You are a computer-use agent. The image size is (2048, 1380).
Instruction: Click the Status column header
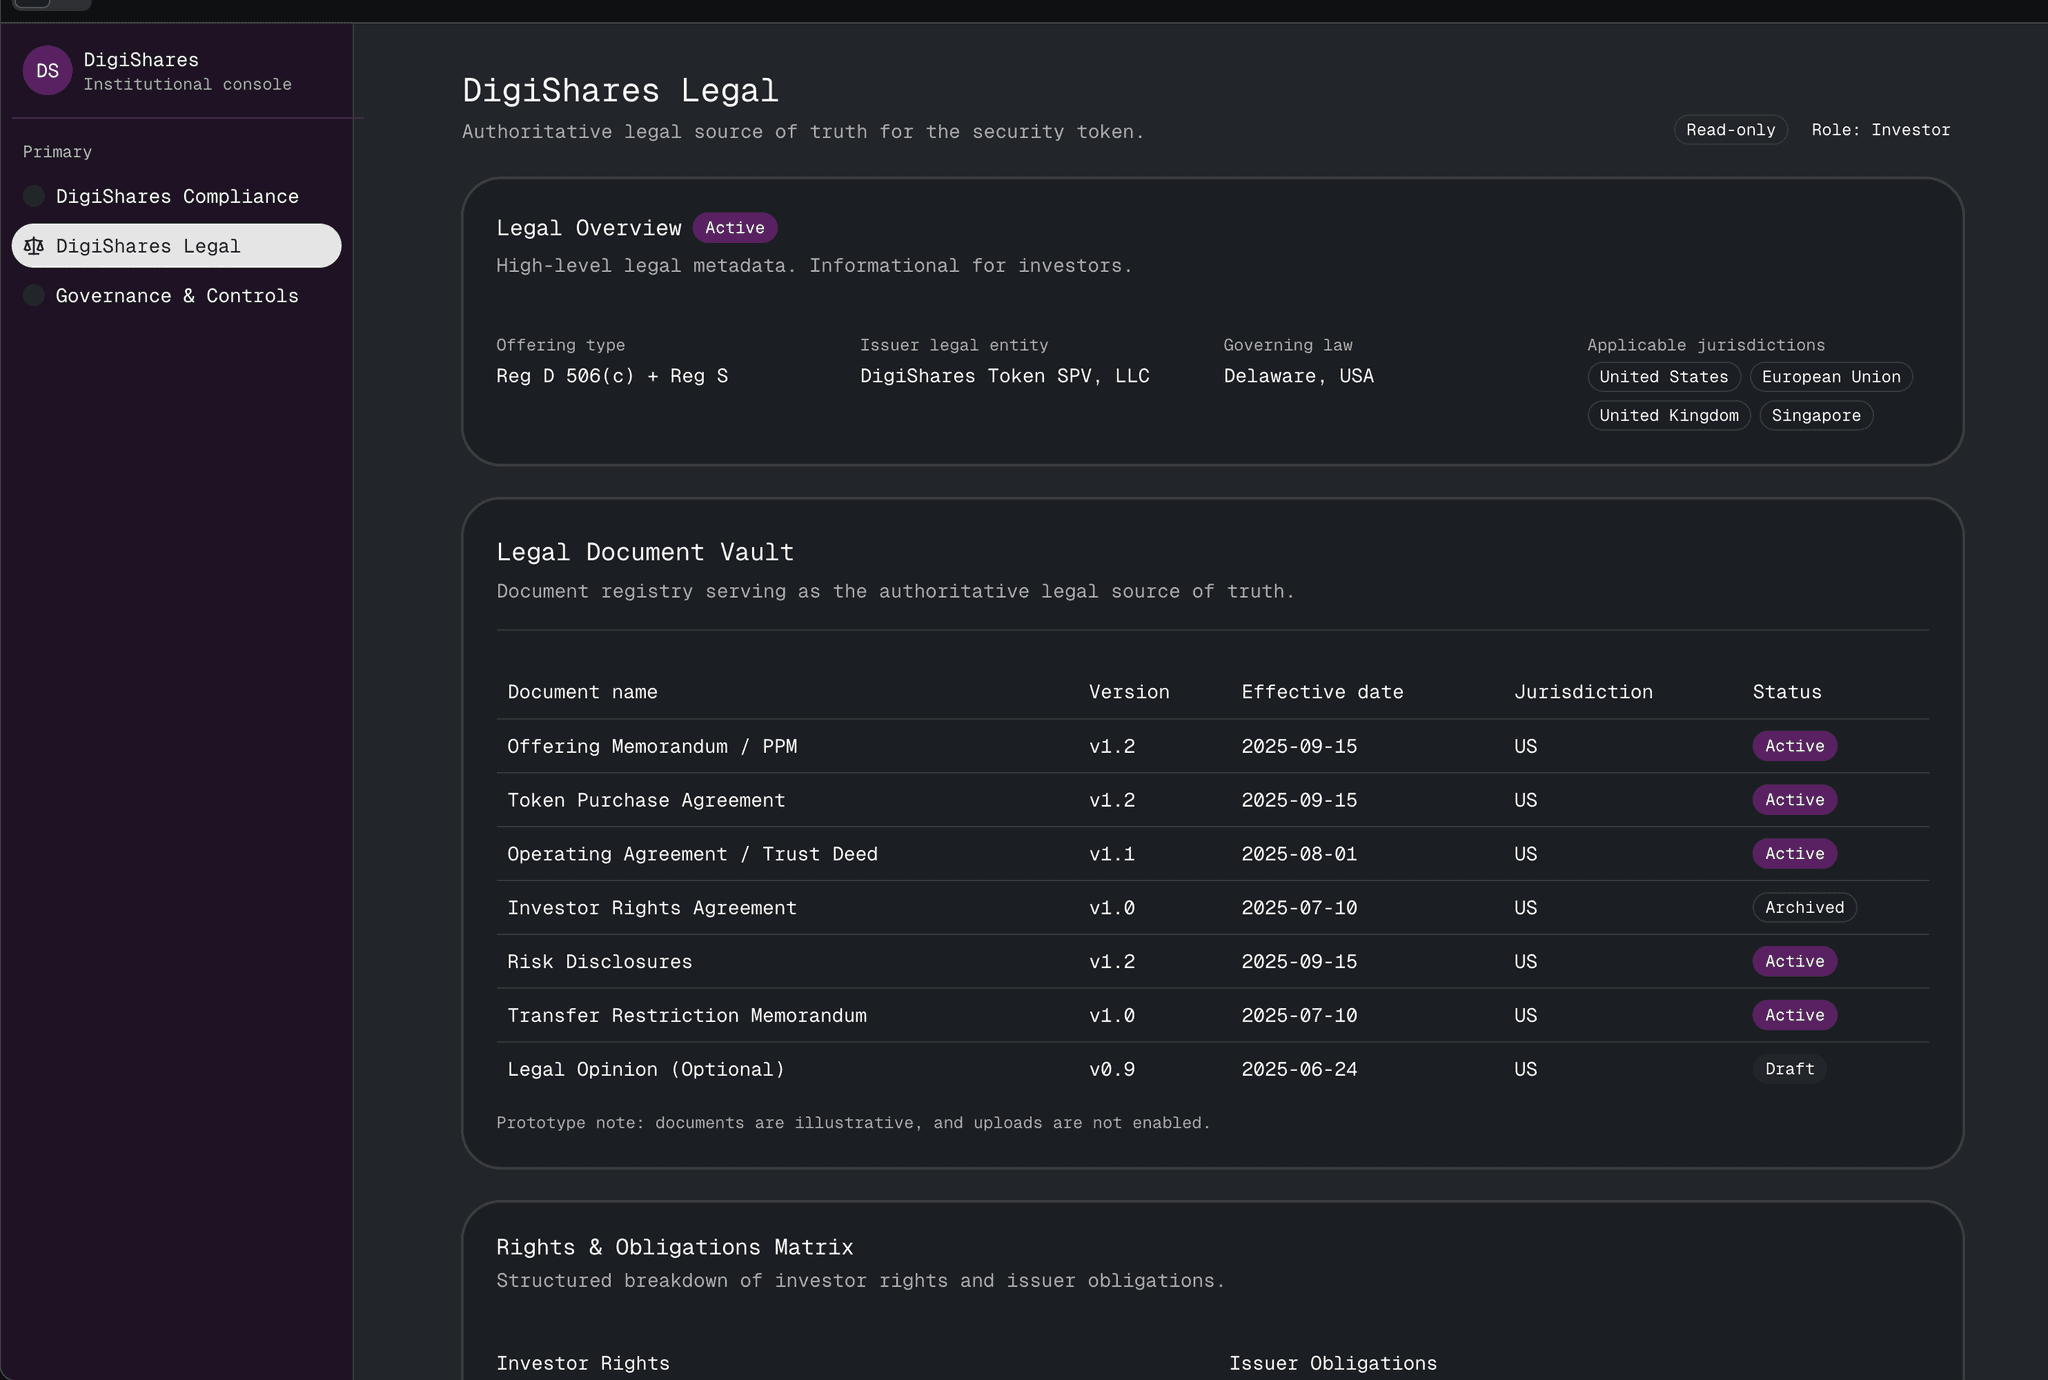point(1786,692)
